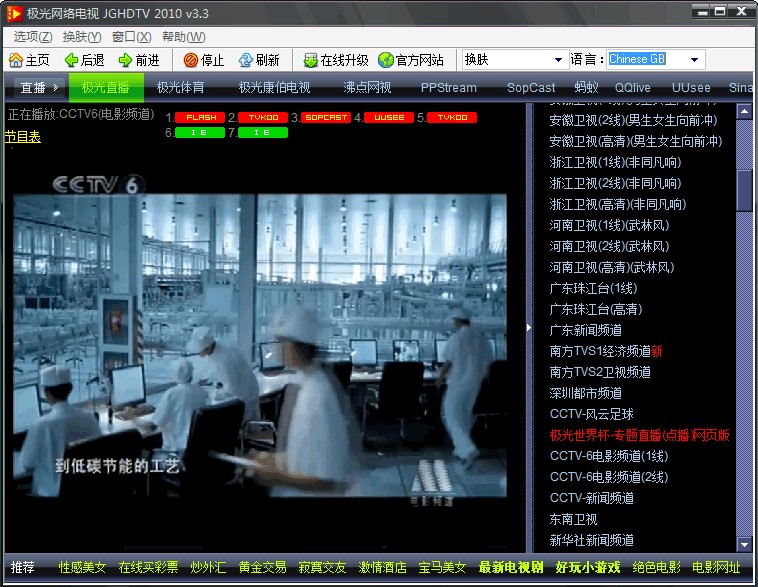Click the 前进 forward arrow icon

(125, 60)
